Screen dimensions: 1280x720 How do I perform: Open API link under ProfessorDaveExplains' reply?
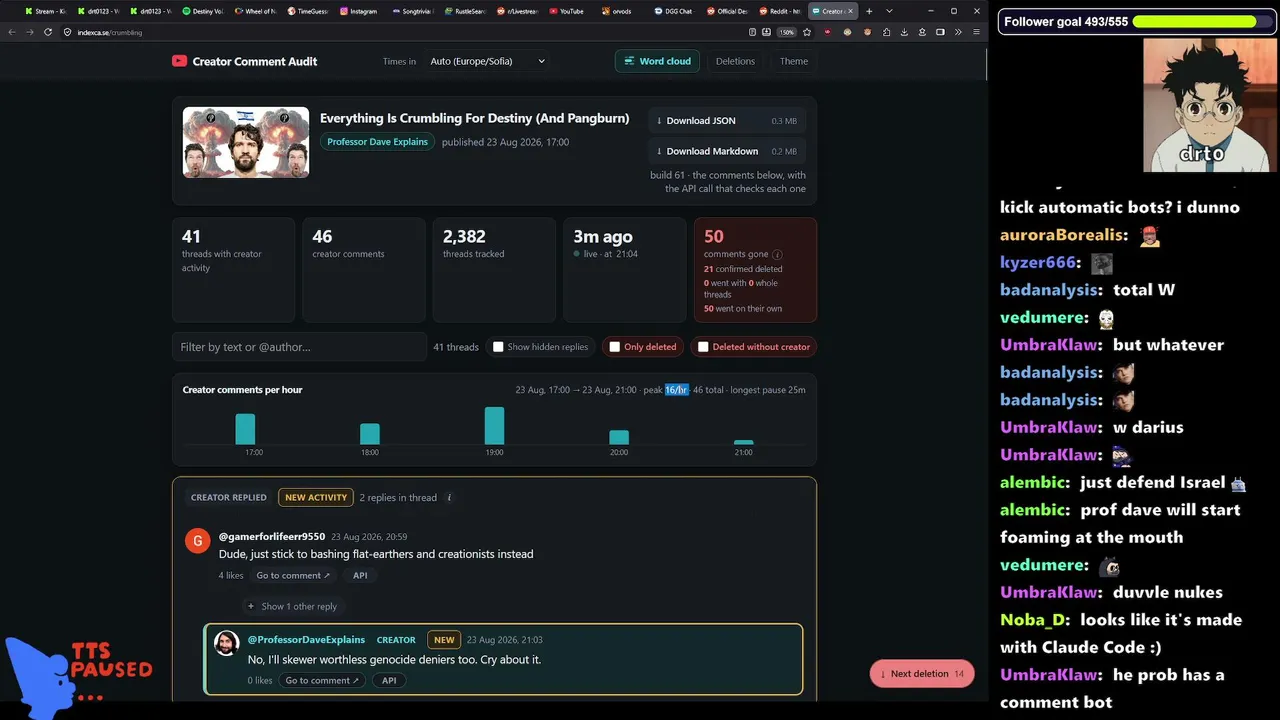click(x=389, y=681)
